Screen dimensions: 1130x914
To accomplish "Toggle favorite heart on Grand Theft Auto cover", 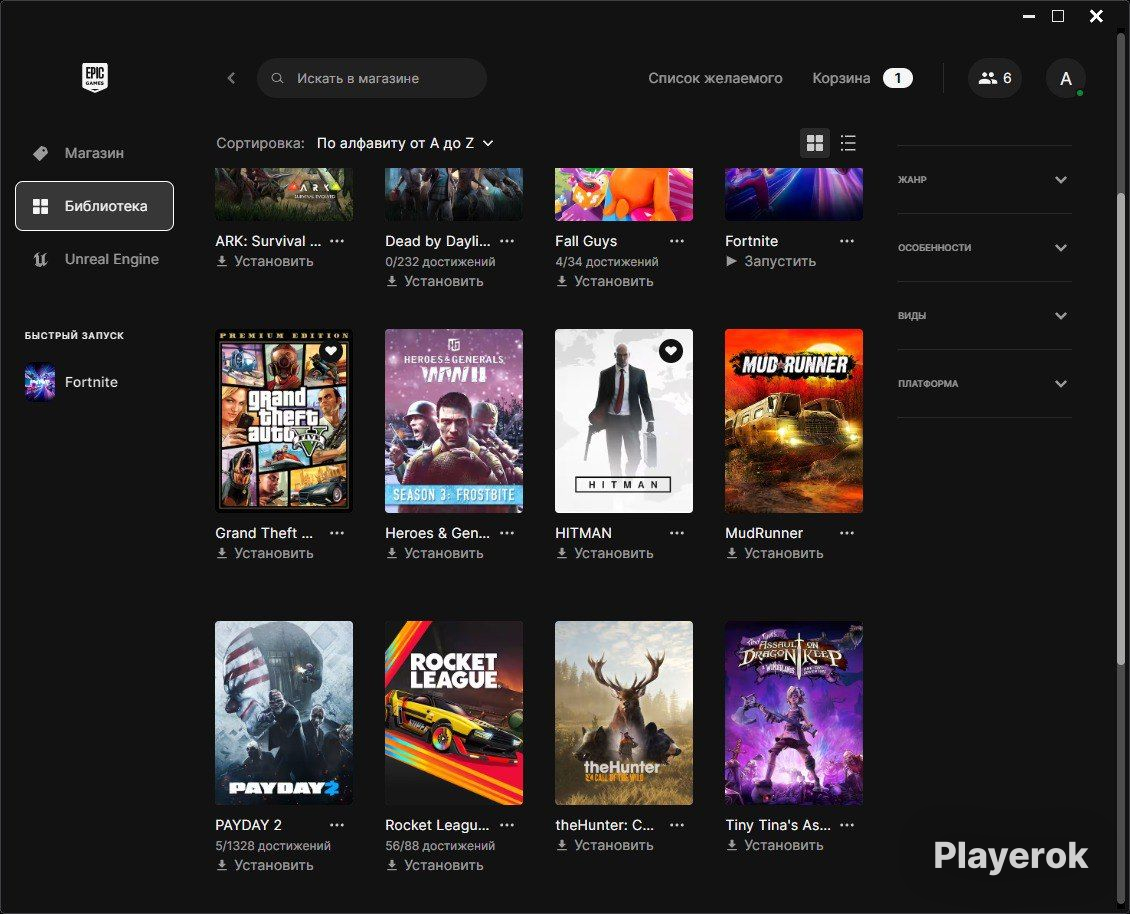I will click(x=331, y=351).
